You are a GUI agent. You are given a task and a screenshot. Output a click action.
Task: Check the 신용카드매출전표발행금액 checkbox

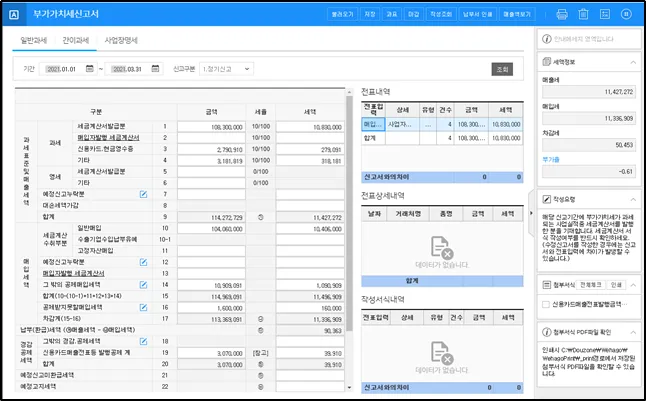[x=546, y=305]
